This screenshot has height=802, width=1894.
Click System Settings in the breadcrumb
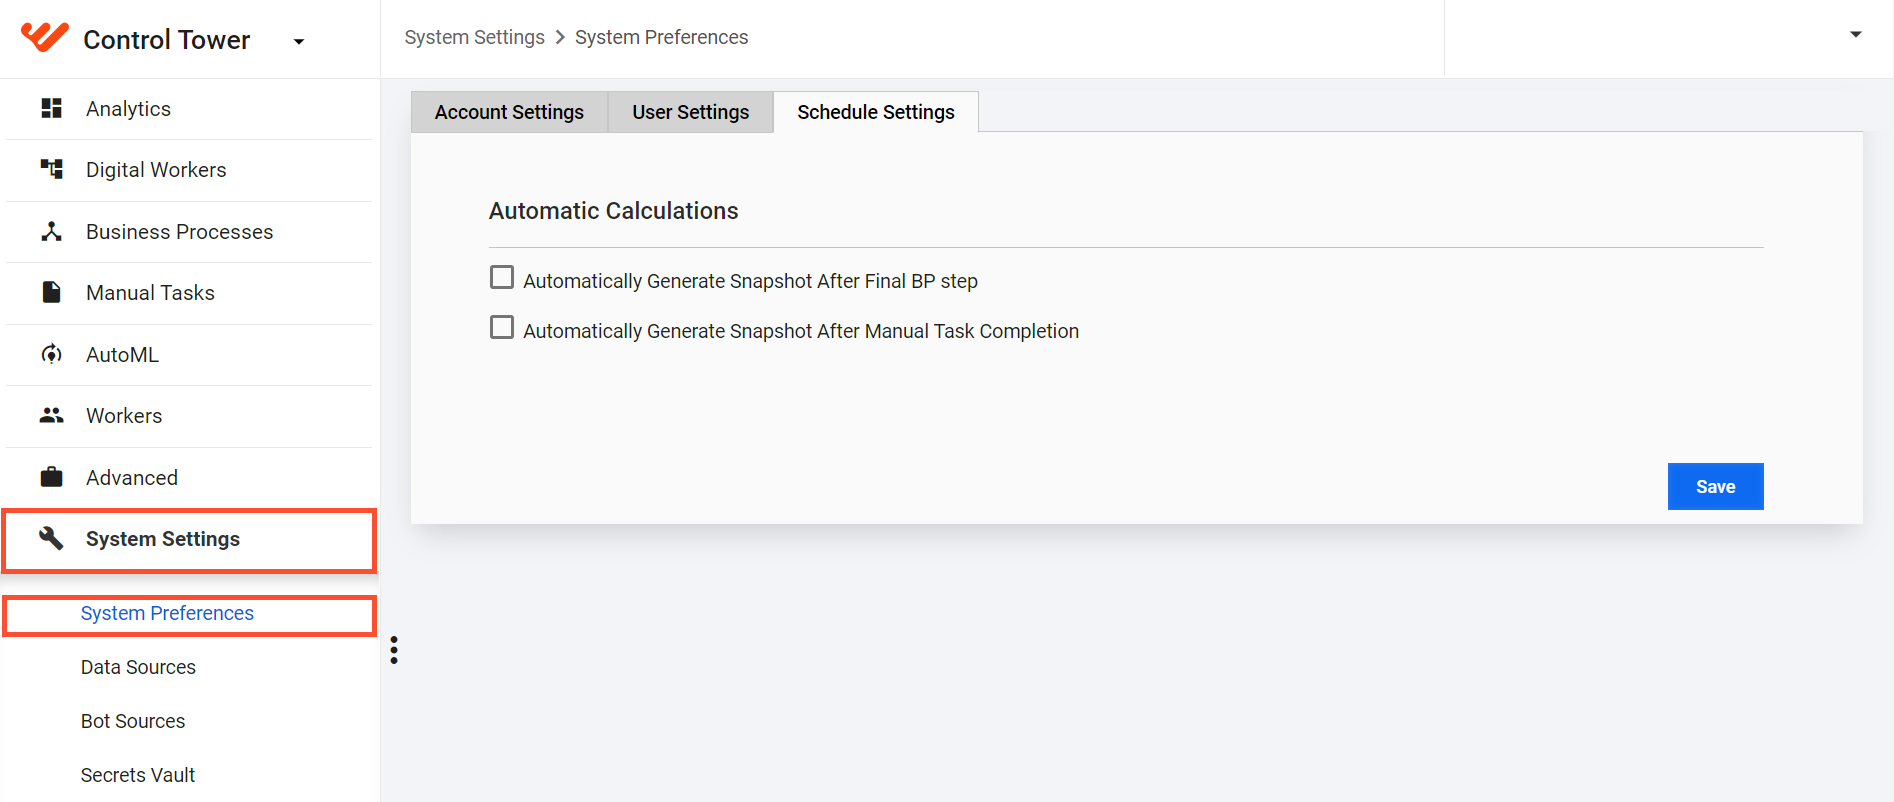pos(474,37)
